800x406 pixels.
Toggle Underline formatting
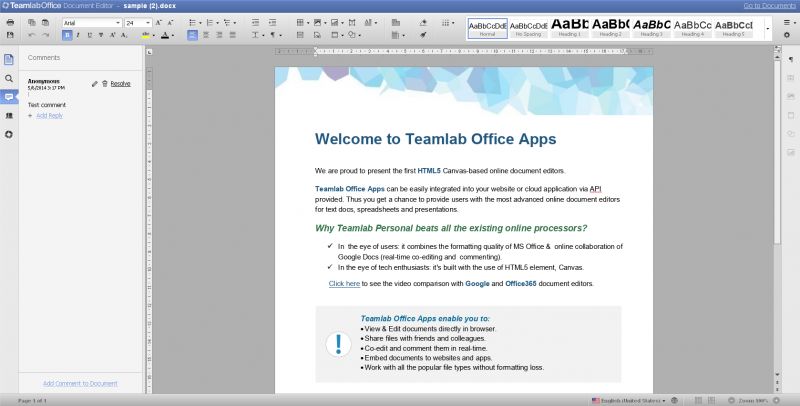[90, 35]
